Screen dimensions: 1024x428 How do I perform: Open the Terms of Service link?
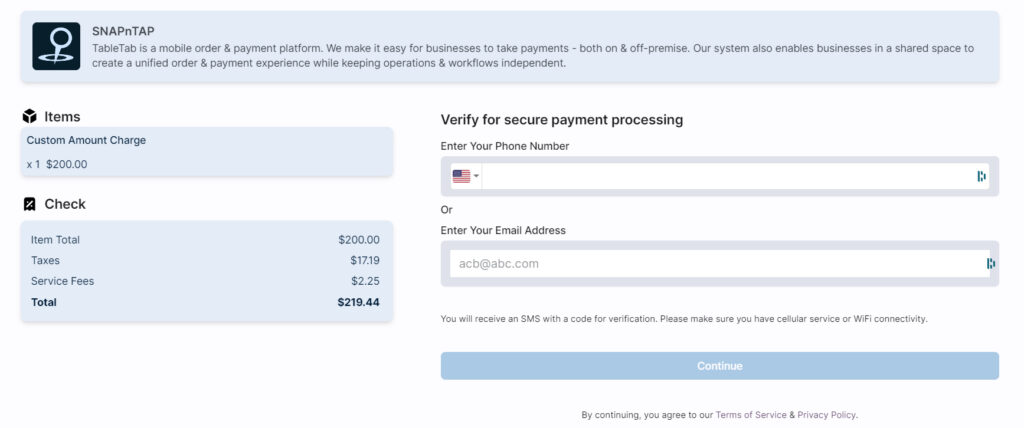[x=750, y=415]
